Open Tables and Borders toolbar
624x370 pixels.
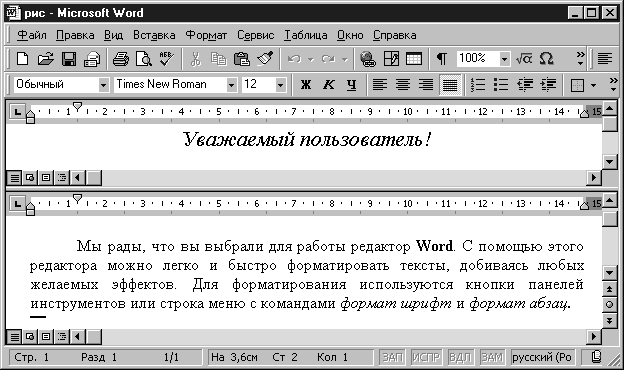pyautogui.click(x=391, y=59)
